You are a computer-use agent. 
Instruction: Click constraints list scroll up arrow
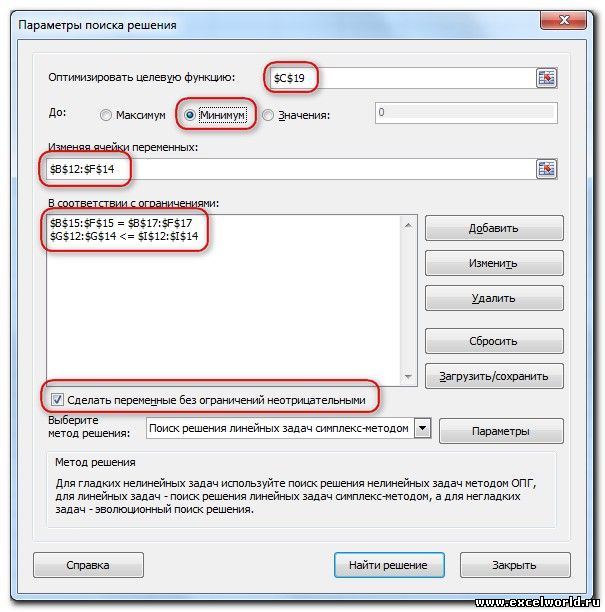tap(408, 226)
